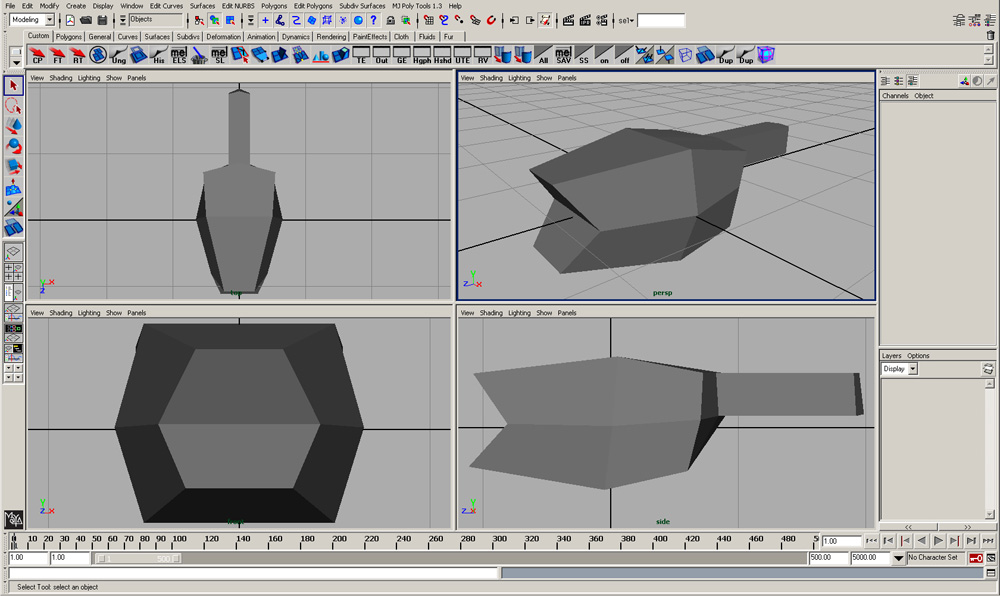Run the mel SL shelf script
1000x596 pixels.
click(x=219, y=55)
